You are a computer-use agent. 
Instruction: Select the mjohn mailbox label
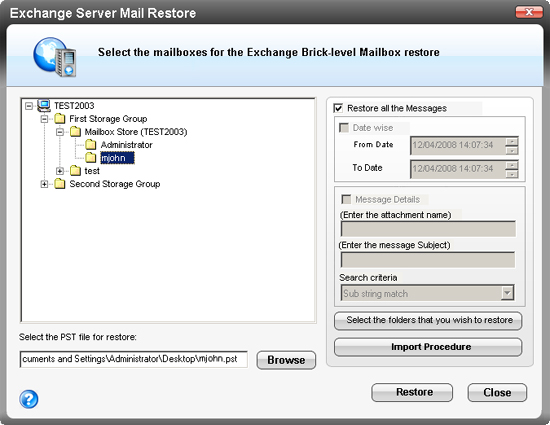(x=117, y=158)
